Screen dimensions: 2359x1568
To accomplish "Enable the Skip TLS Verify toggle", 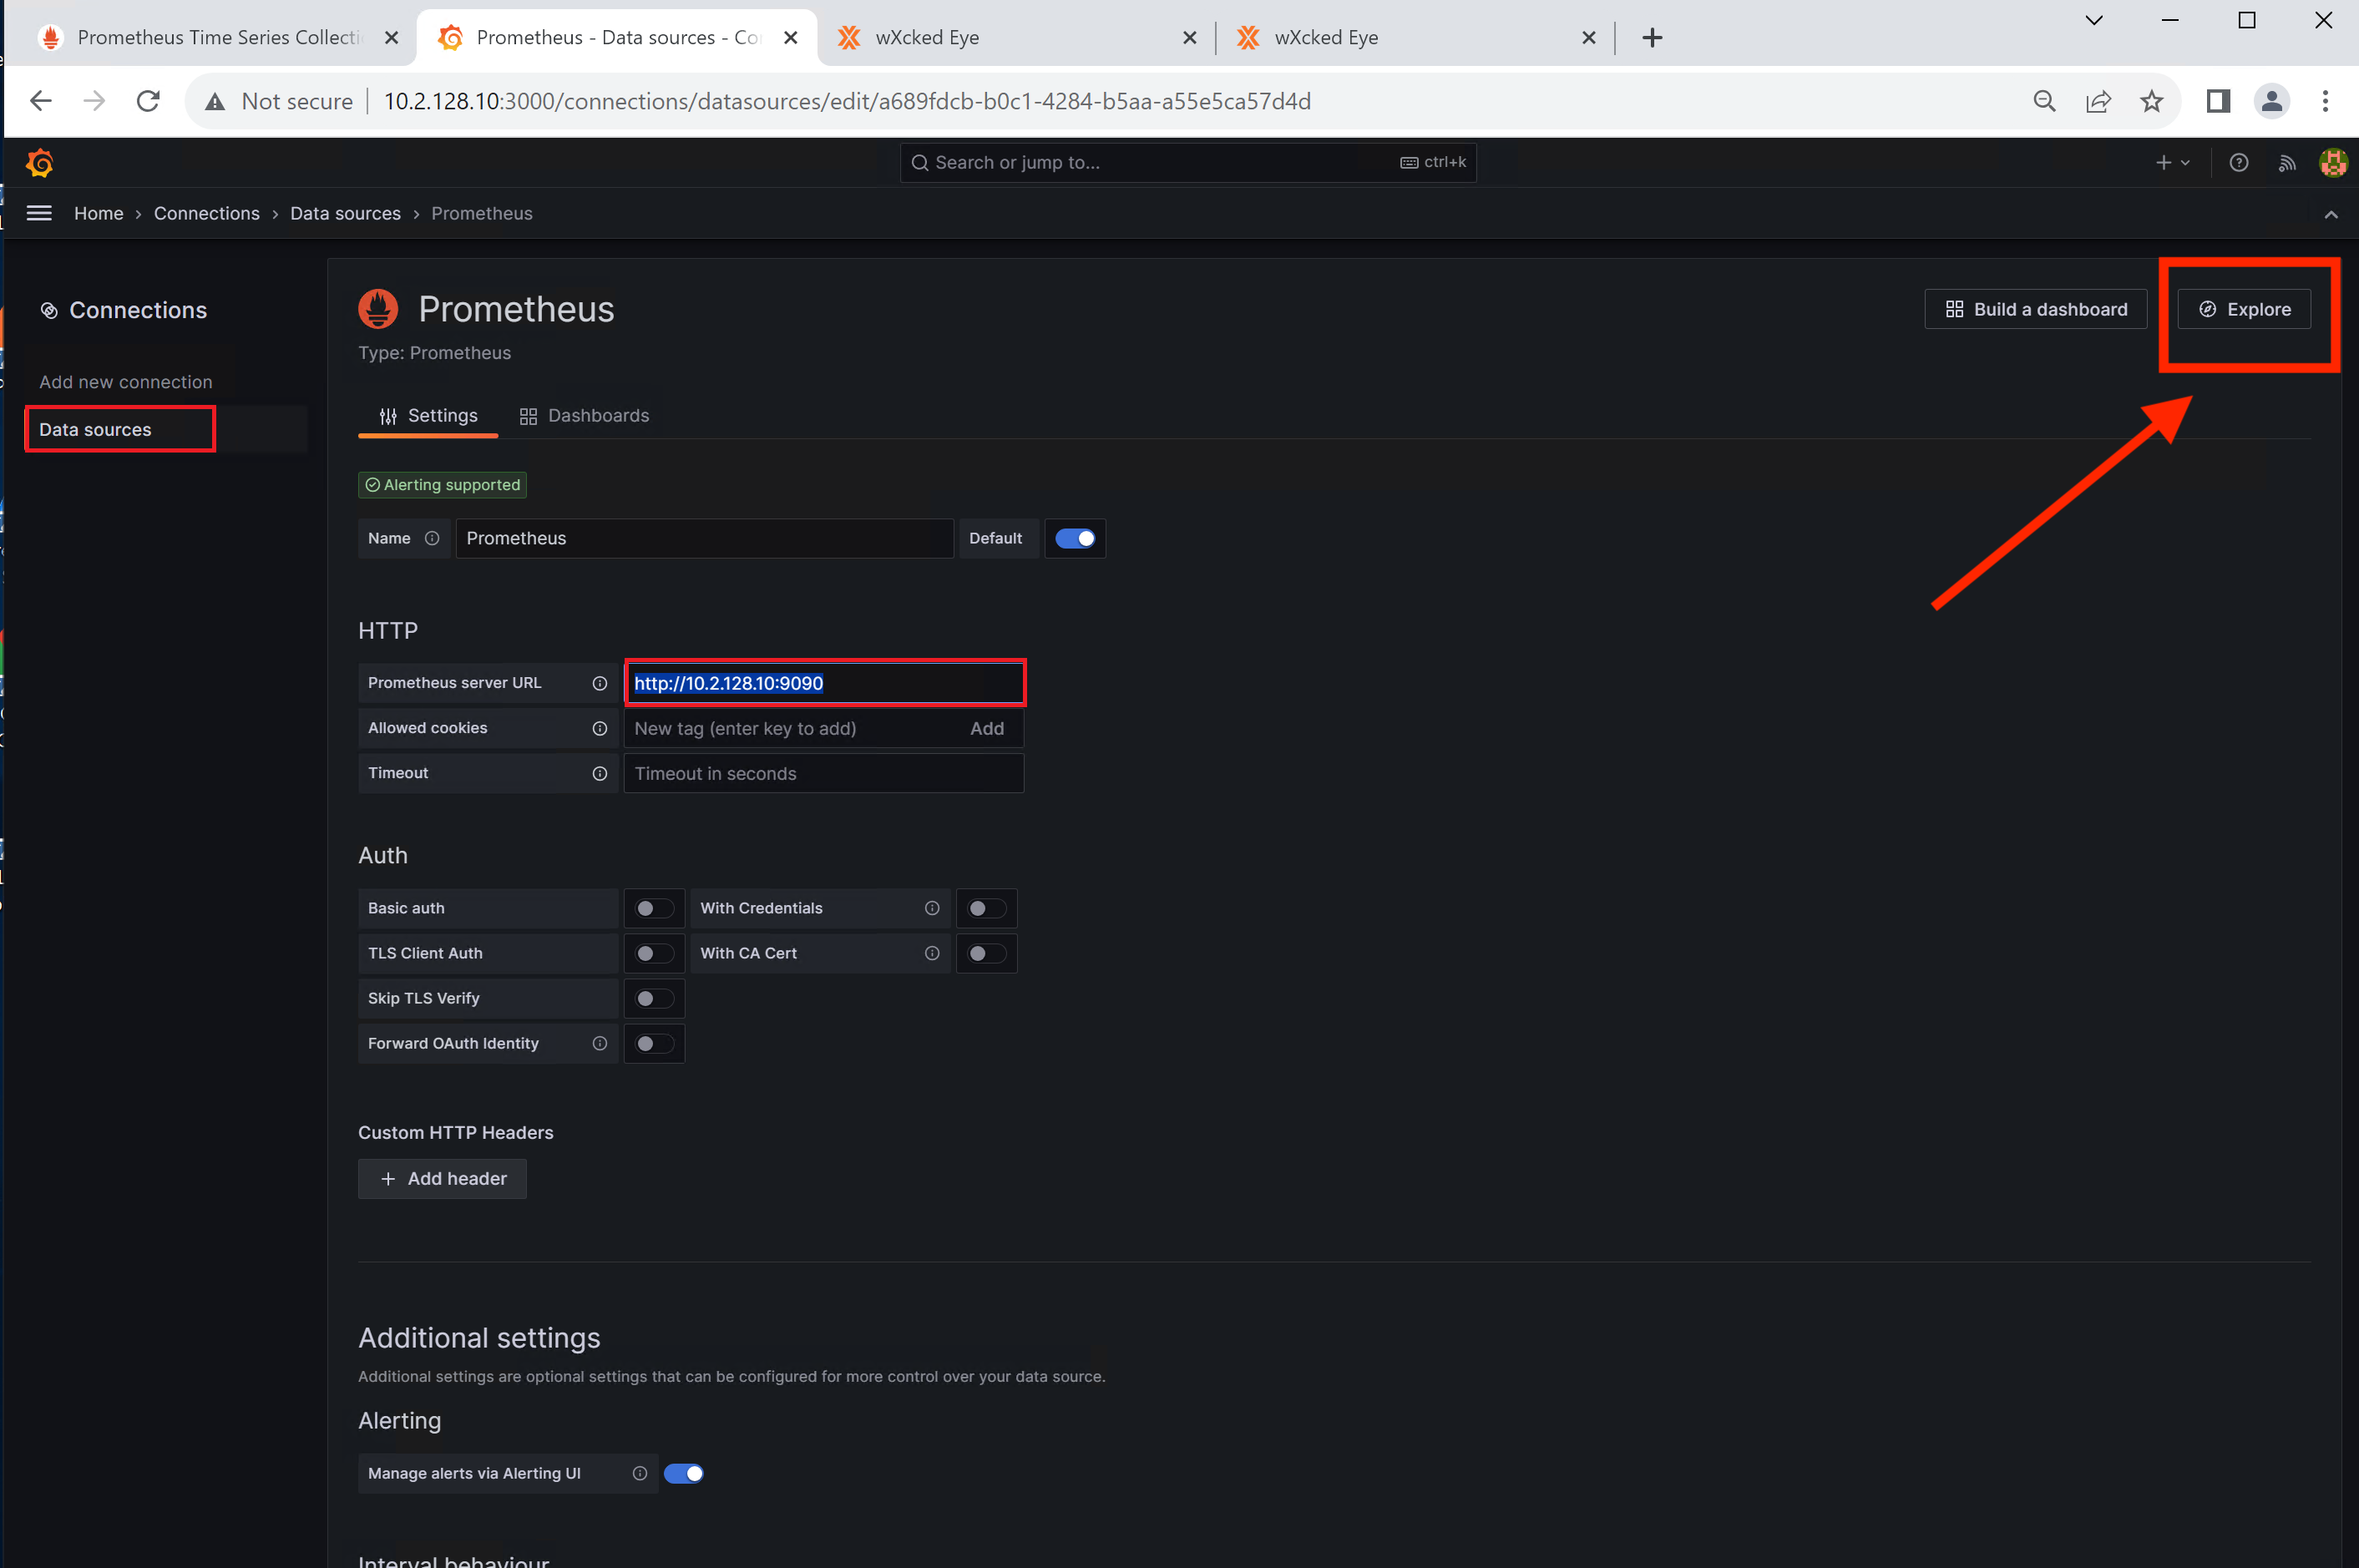I will [654, 998].
